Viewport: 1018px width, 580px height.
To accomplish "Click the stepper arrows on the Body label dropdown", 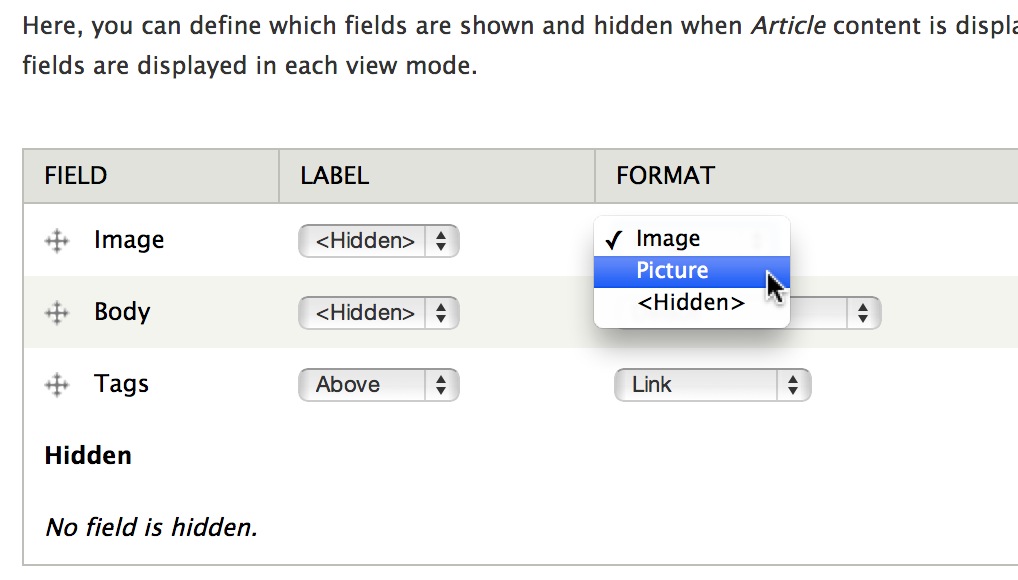I will click(x=442, y=312).
